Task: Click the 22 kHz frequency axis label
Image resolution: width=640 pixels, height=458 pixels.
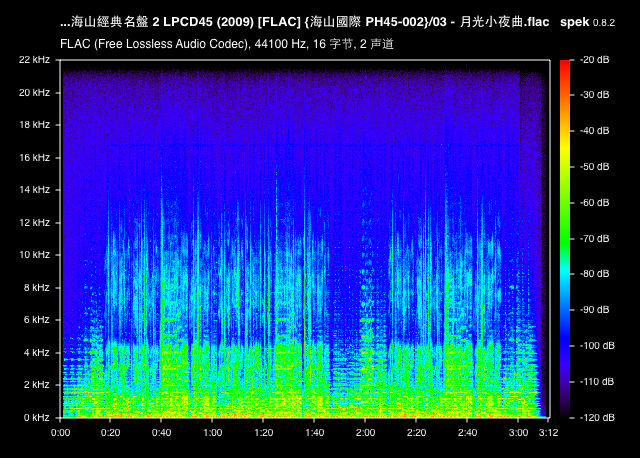Action: (x=34, y=60)
